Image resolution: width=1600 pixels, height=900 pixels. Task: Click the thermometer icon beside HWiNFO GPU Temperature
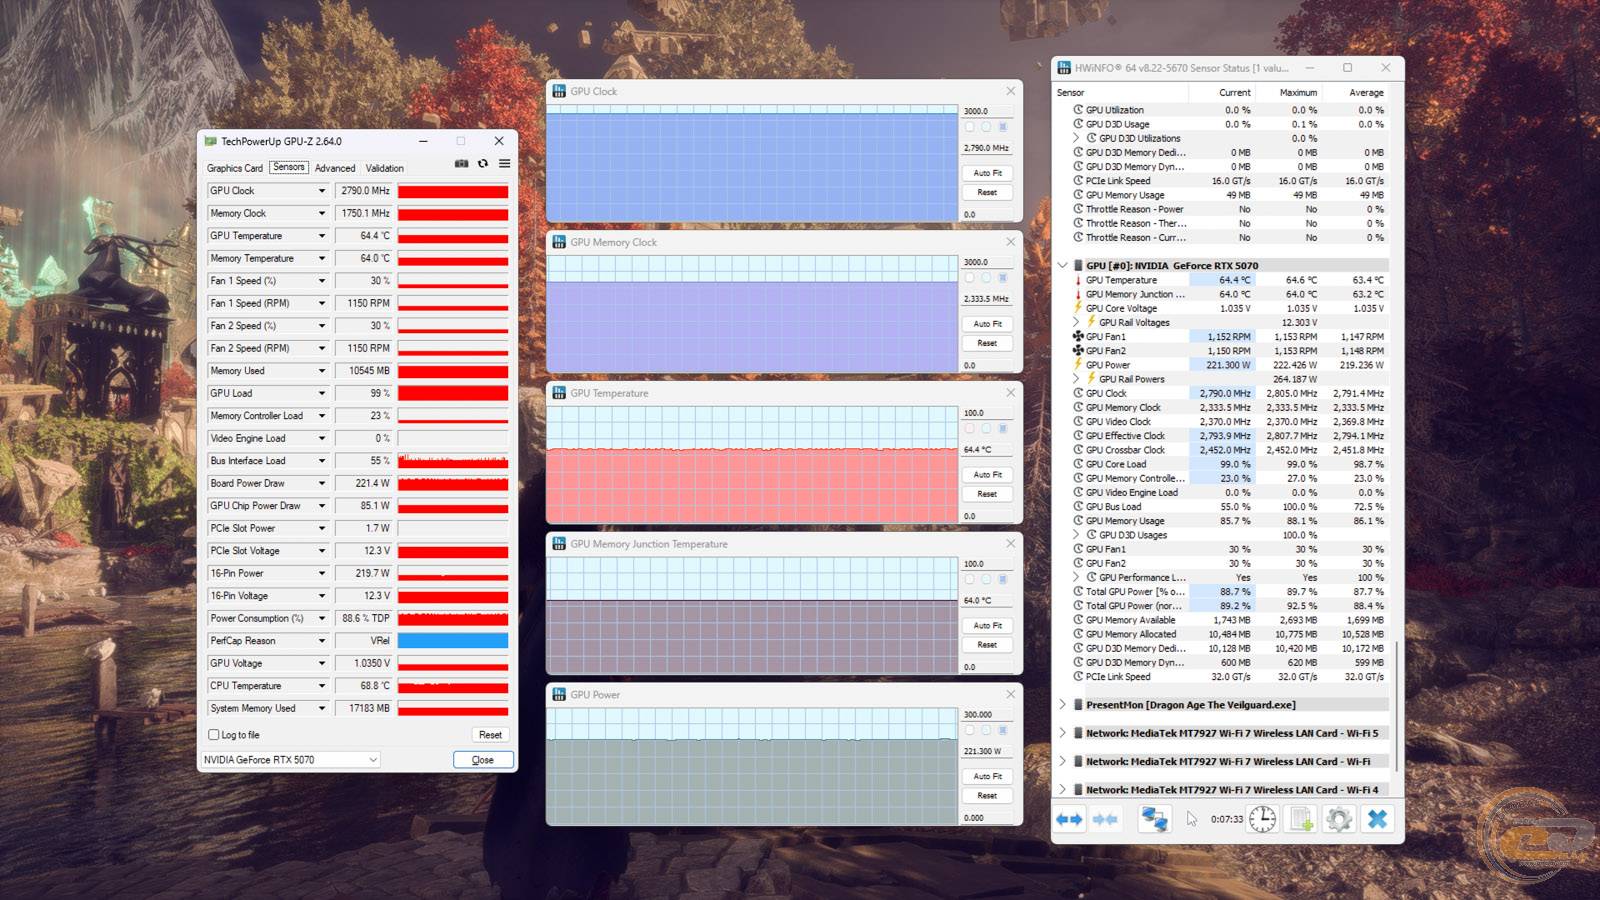click(x=1078, y=280)
